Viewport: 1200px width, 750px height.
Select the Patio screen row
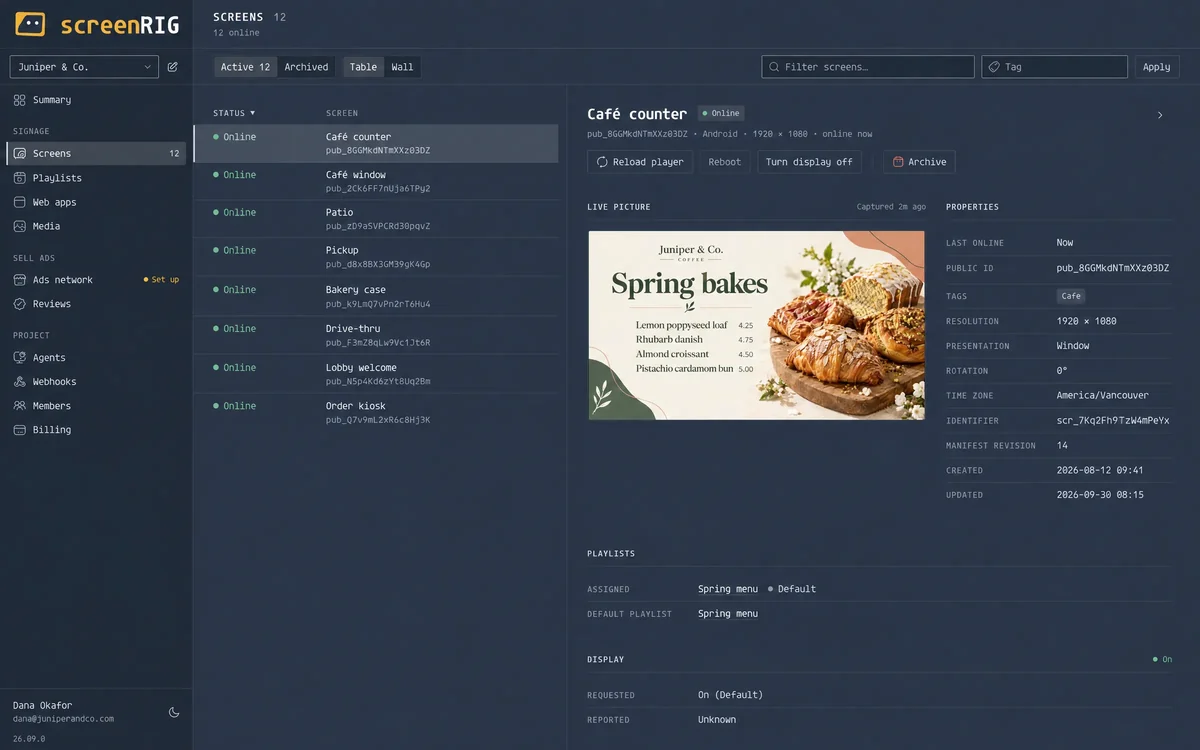(x=376, y=219)
